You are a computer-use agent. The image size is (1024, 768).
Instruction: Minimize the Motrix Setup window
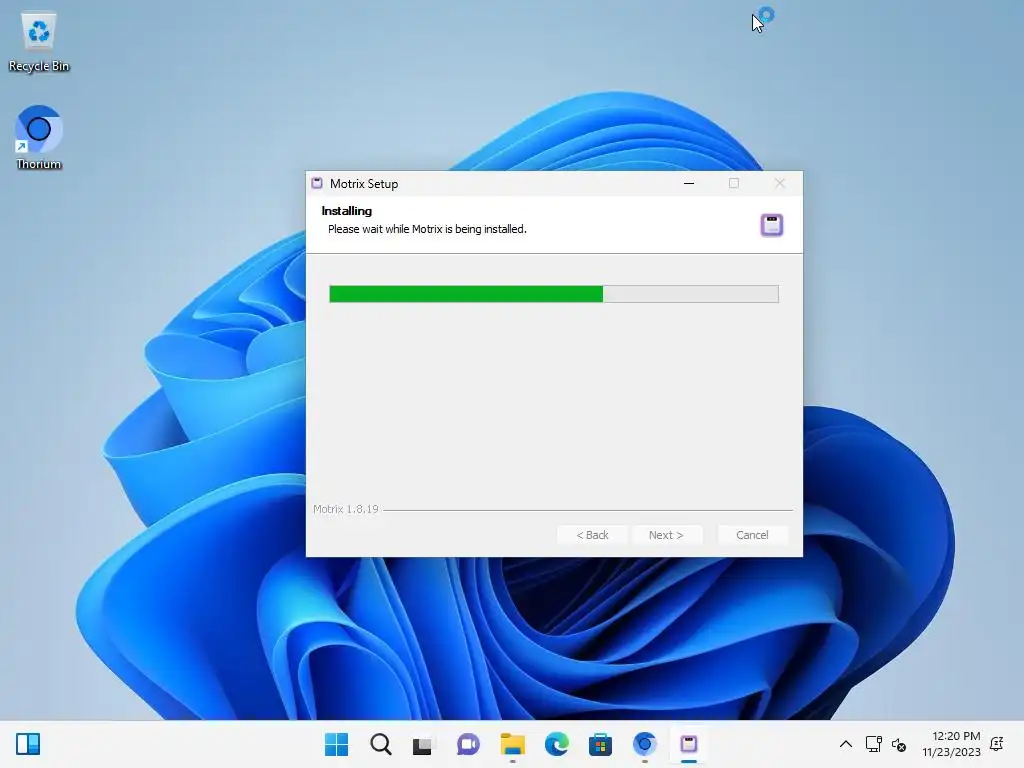[x=688, y=184]
